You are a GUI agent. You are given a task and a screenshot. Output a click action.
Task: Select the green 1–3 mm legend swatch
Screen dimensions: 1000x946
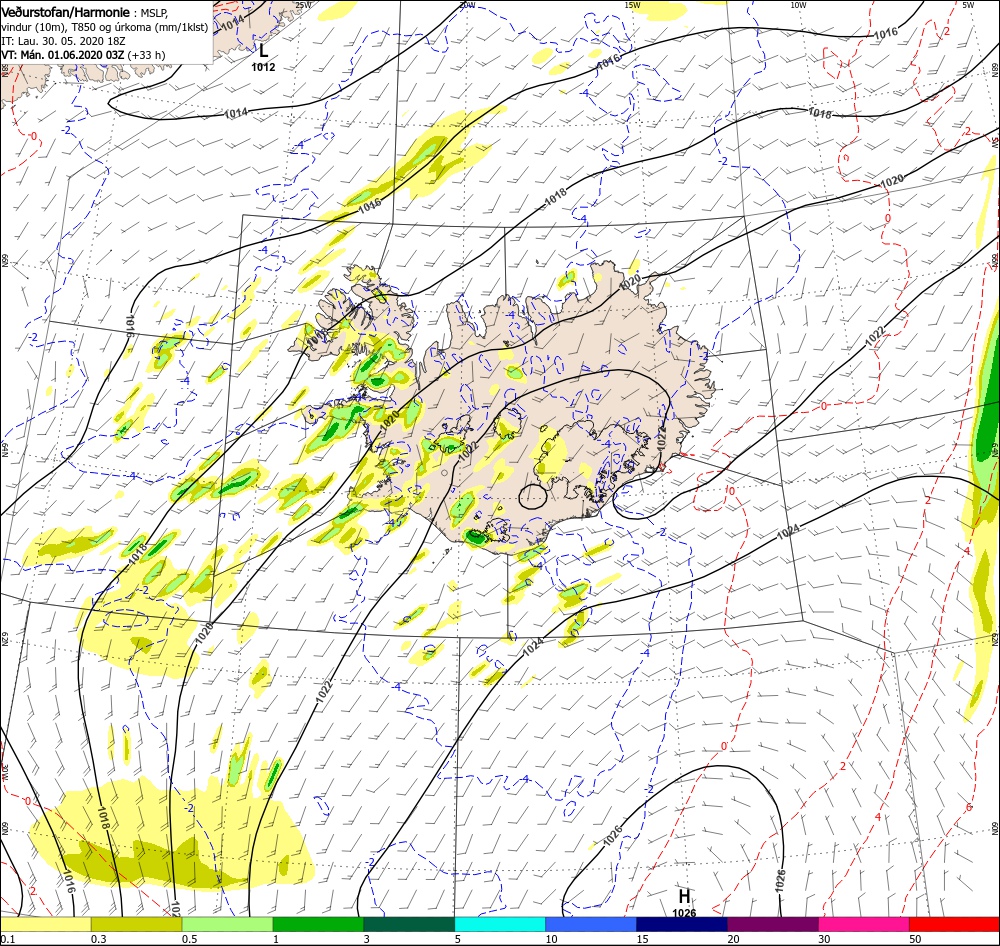[x=318, y=924]
